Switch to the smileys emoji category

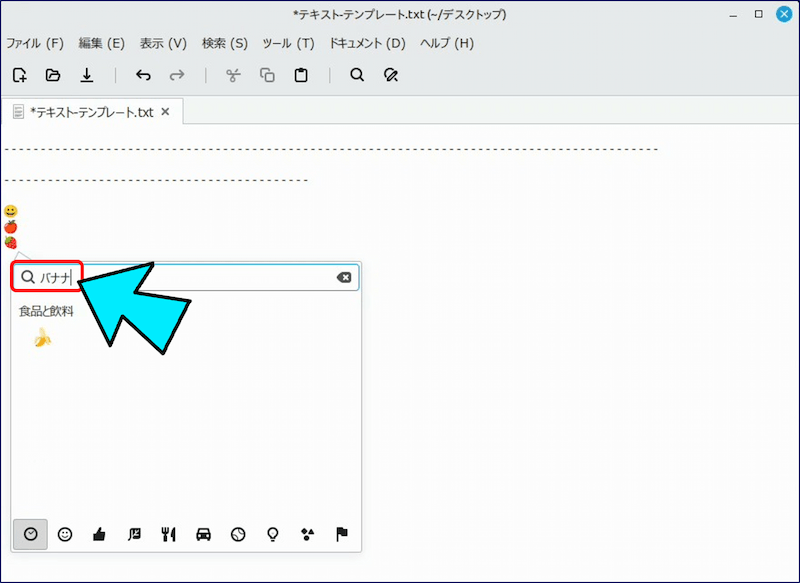65,534
